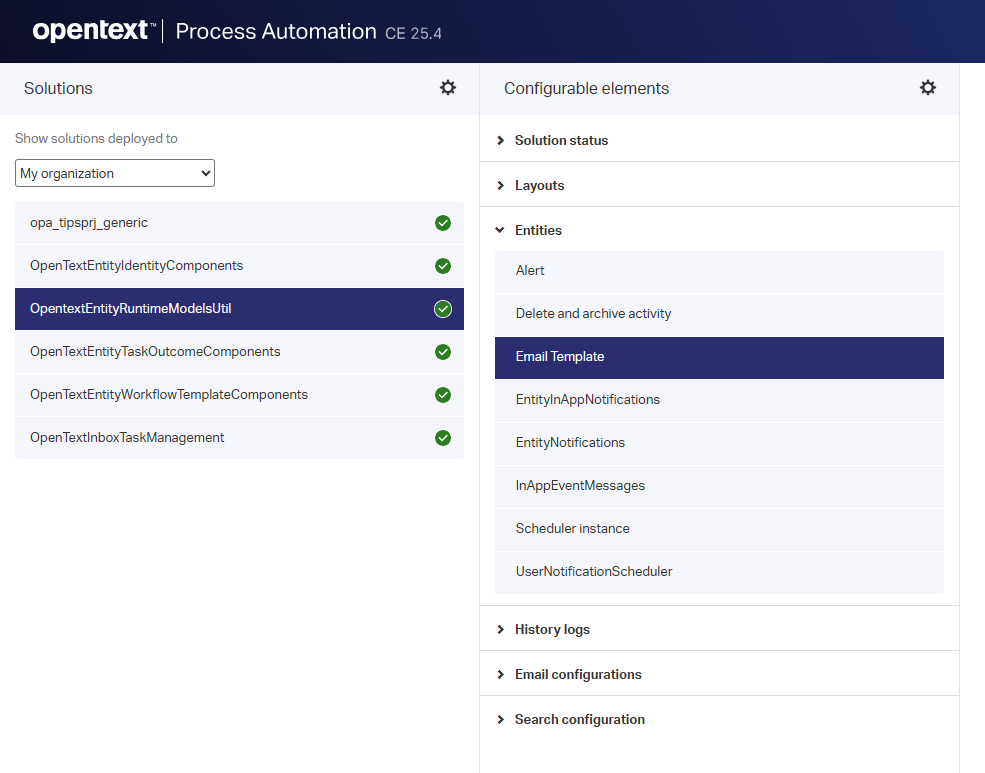Click the OpentextEntityRuntimeModelsUtil status checkmark icon
The height and width of the screenshot is (773, 985).
click(443, 309)
